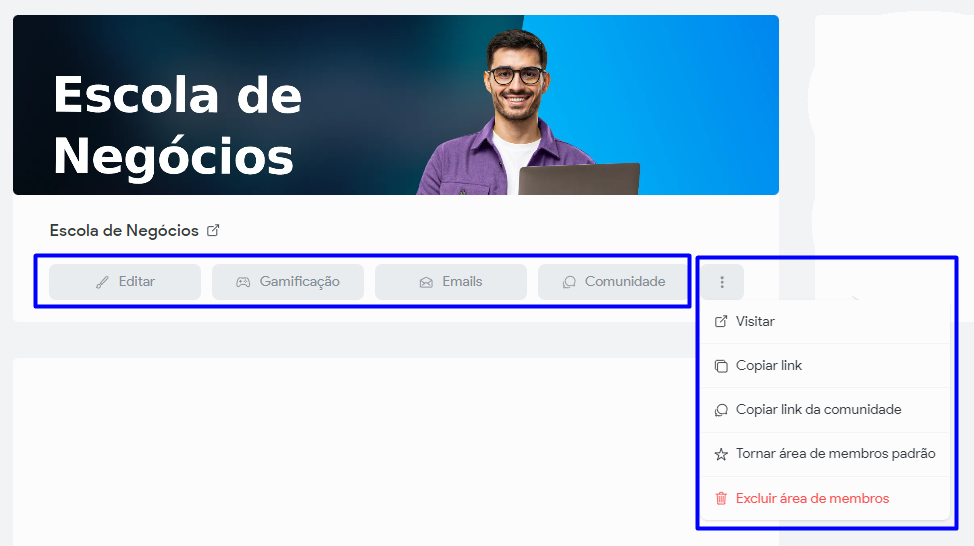Screen dimensions: 974x546
Task: Click the external link icon beside Escola de Negócios
Action: [213, 230]
